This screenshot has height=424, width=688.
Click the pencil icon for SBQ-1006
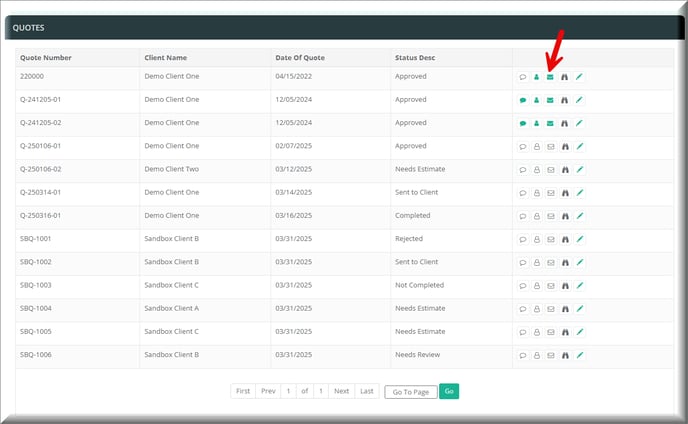coord(578,355)
